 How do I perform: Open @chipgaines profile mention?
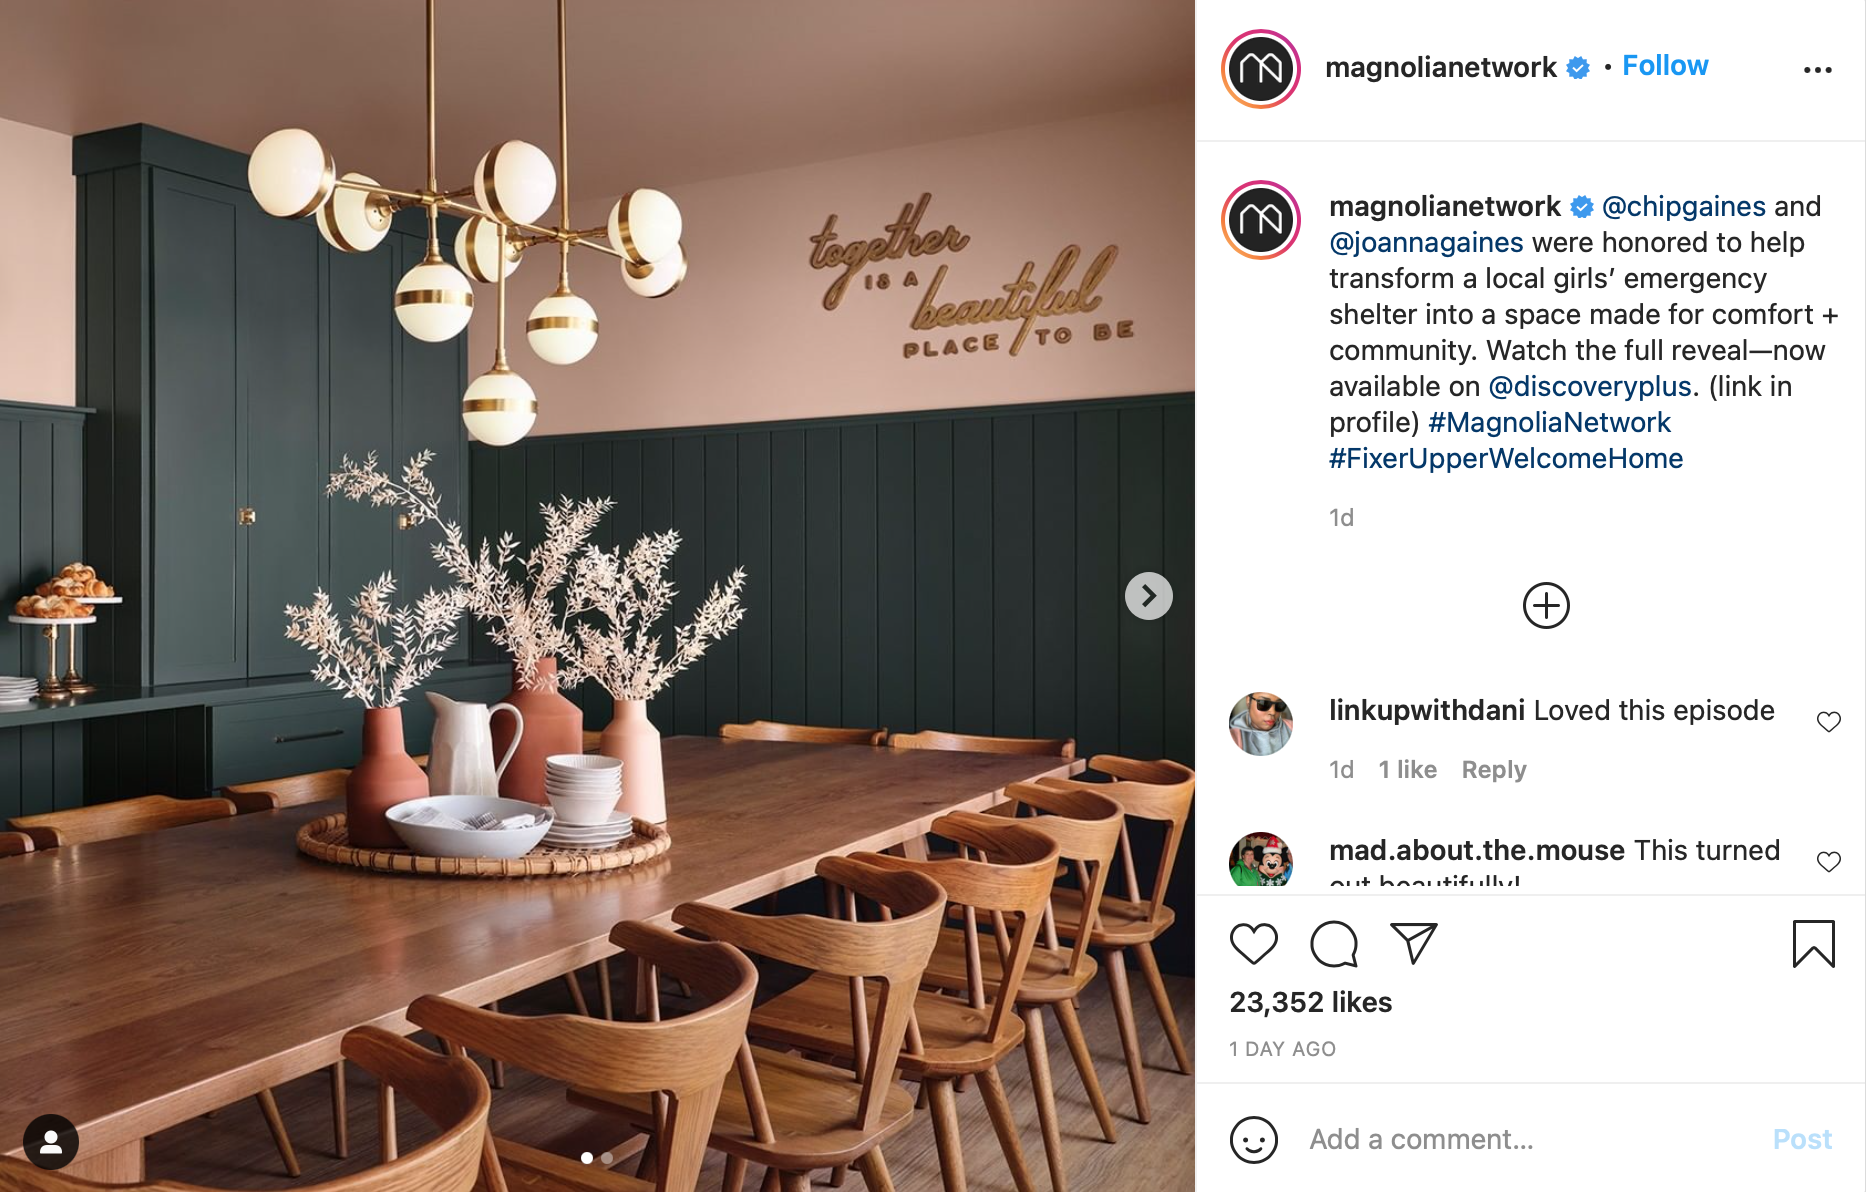tap(1683, 206)
